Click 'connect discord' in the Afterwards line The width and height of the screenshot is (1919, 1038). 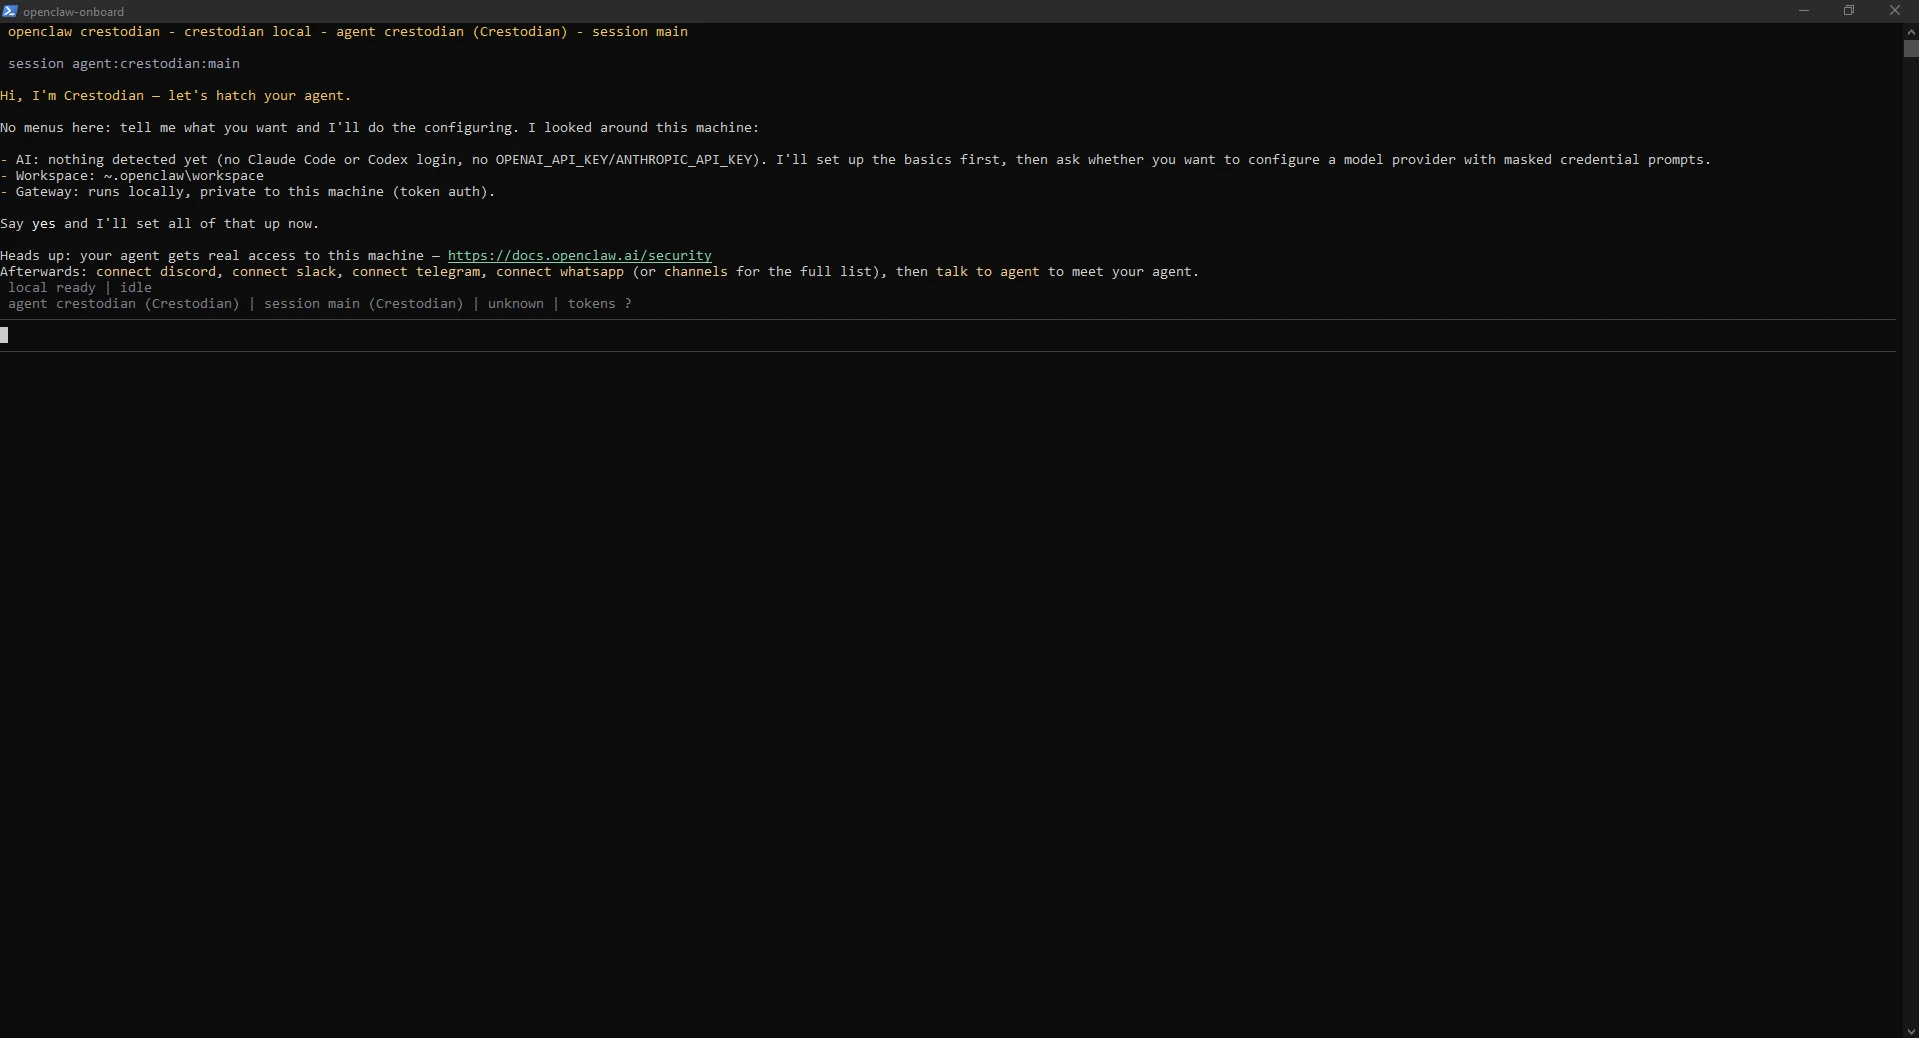click(x=156, y=271)
